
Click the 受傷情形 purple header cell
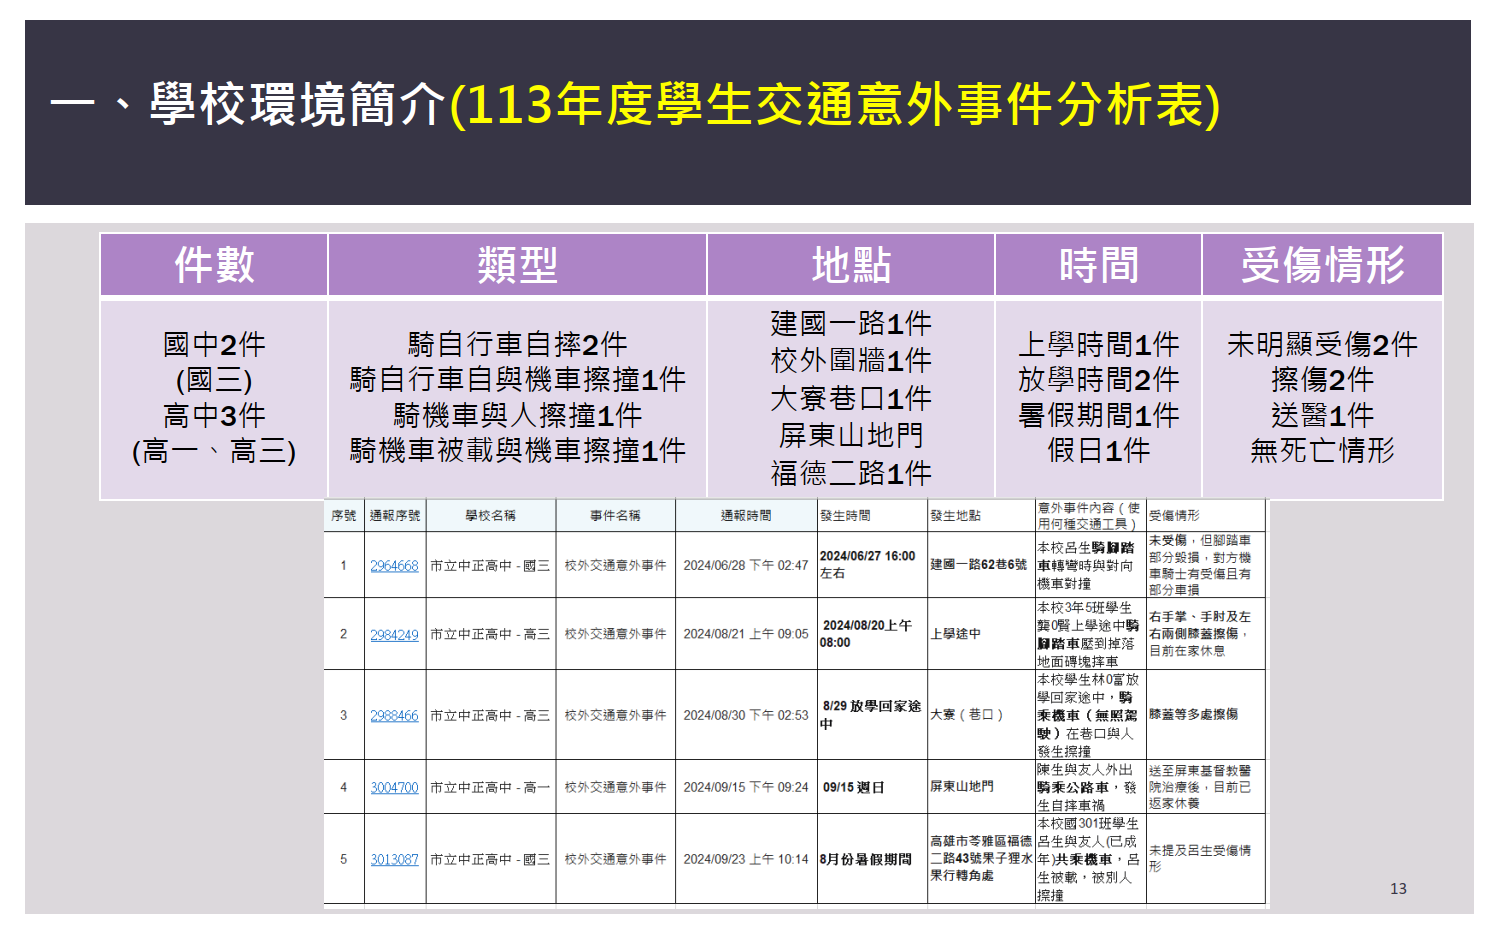[x=1322, y=266]
